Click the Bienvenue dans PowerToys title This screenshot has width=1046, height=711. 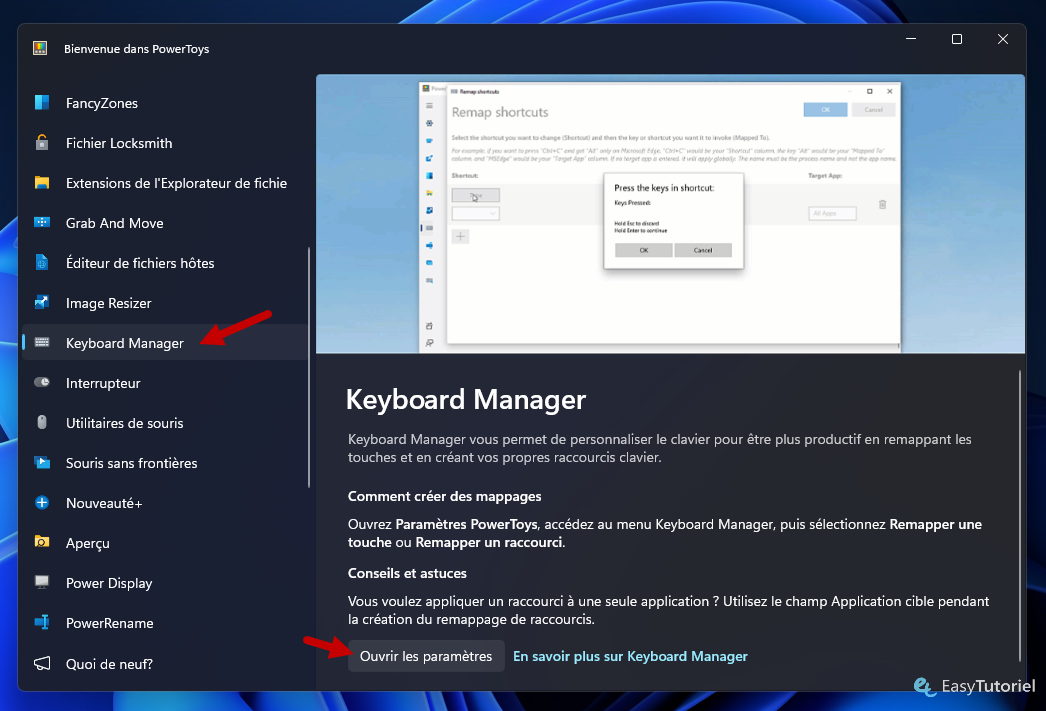[x=137, y=49]
